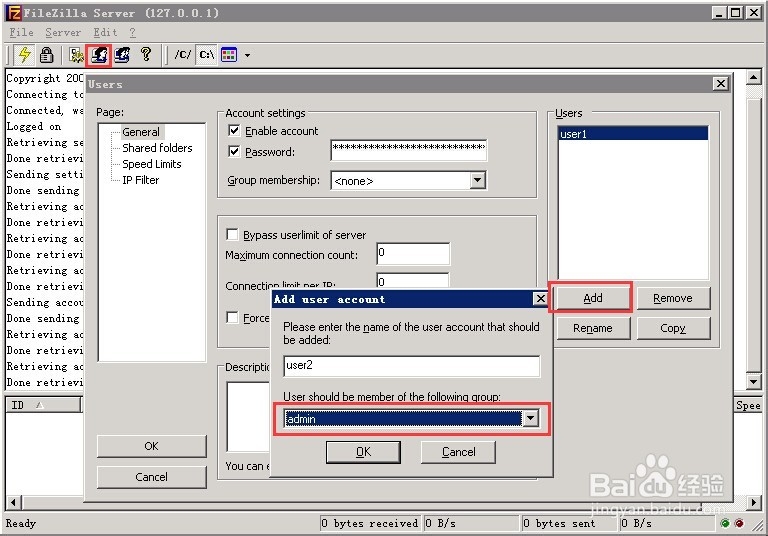Open the Server menu
This screenshot has width=768, height=536.
point(63,32)
